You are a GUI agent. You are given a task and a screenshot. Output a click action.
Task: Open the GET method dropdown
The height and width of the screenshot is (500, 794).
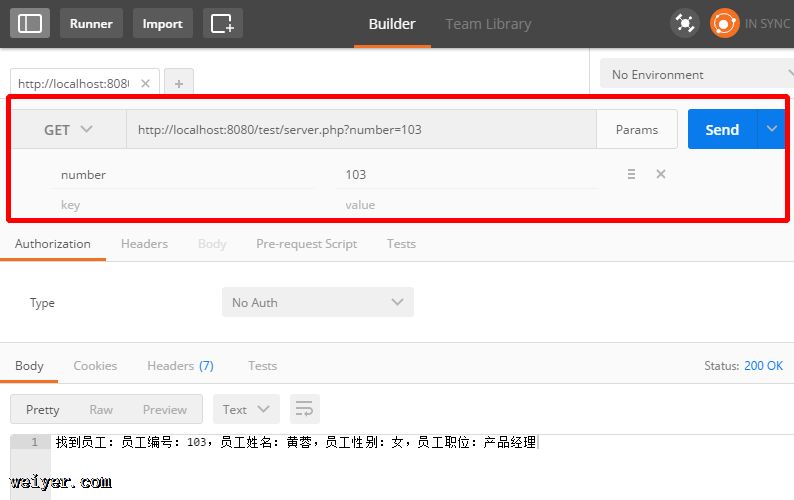(68, 130)
